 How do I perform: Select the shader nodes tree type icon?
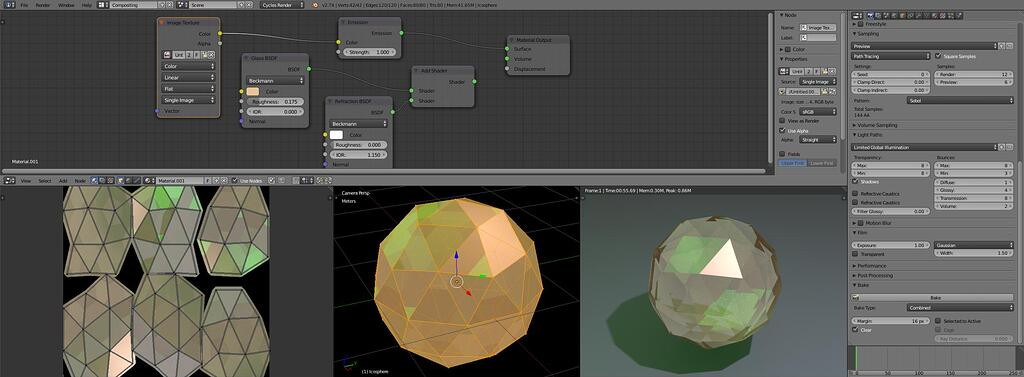pyautogui.click(x=94, y=180)
